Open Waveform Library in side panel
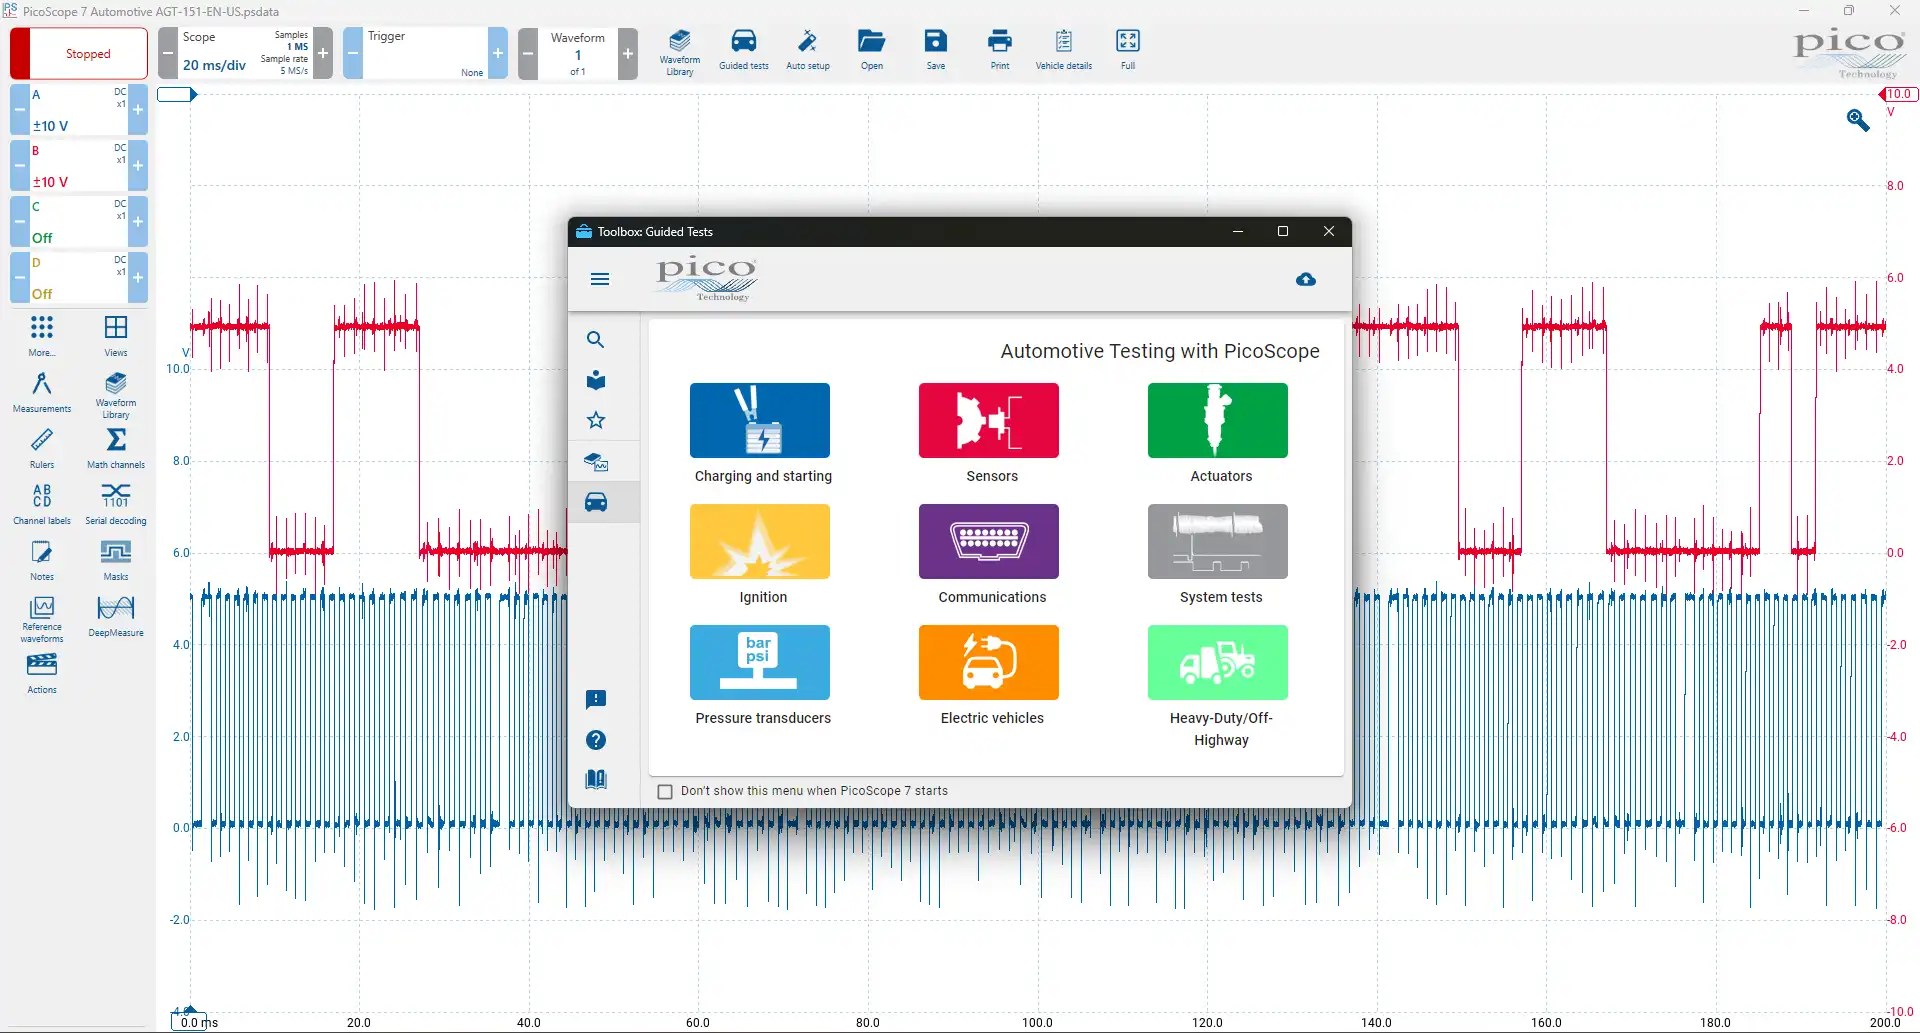Viewport: 1920px width, 1033px height. (116, 395)
